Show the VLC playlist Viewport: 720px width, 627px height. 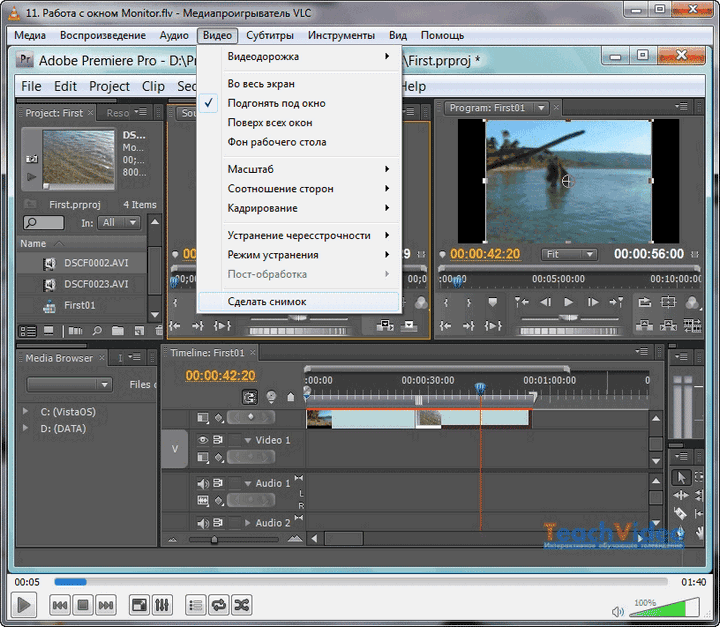tap(196, 605)
